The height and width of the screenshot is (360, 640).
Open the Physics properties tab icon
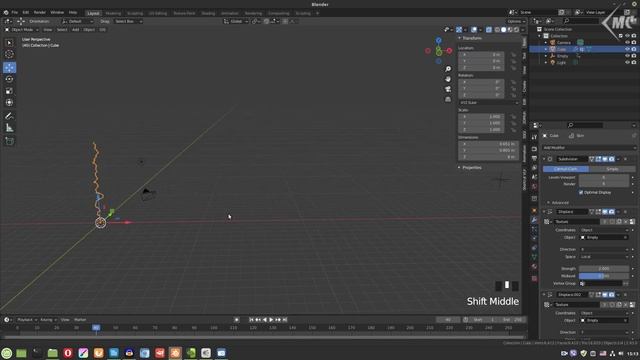tap(534, 238)
